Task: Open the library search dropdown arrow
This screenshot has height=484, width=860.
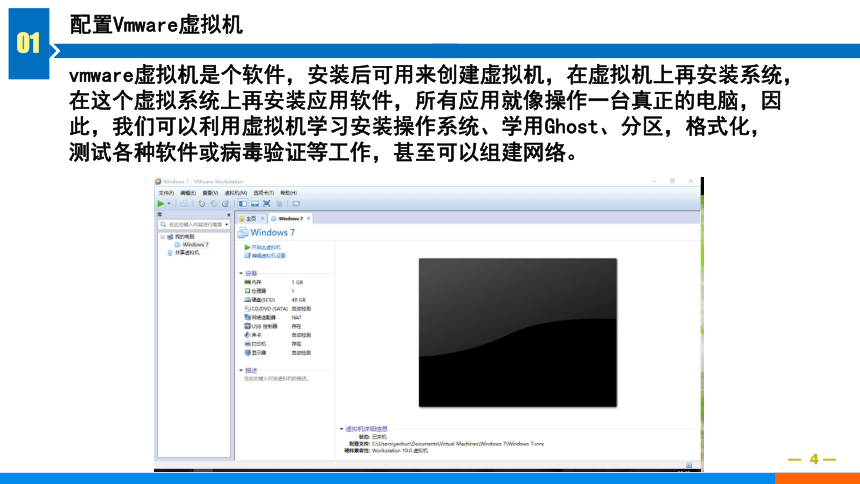Action: point(227,224)
